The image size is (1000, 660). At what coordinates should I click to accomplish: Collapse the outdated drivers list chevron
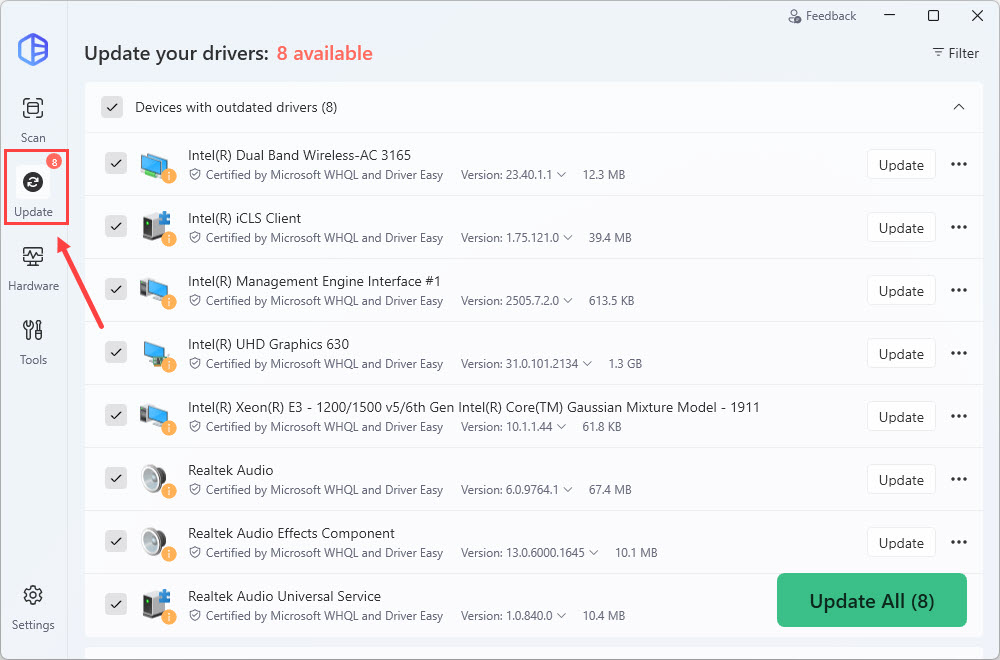click(958, 107)
